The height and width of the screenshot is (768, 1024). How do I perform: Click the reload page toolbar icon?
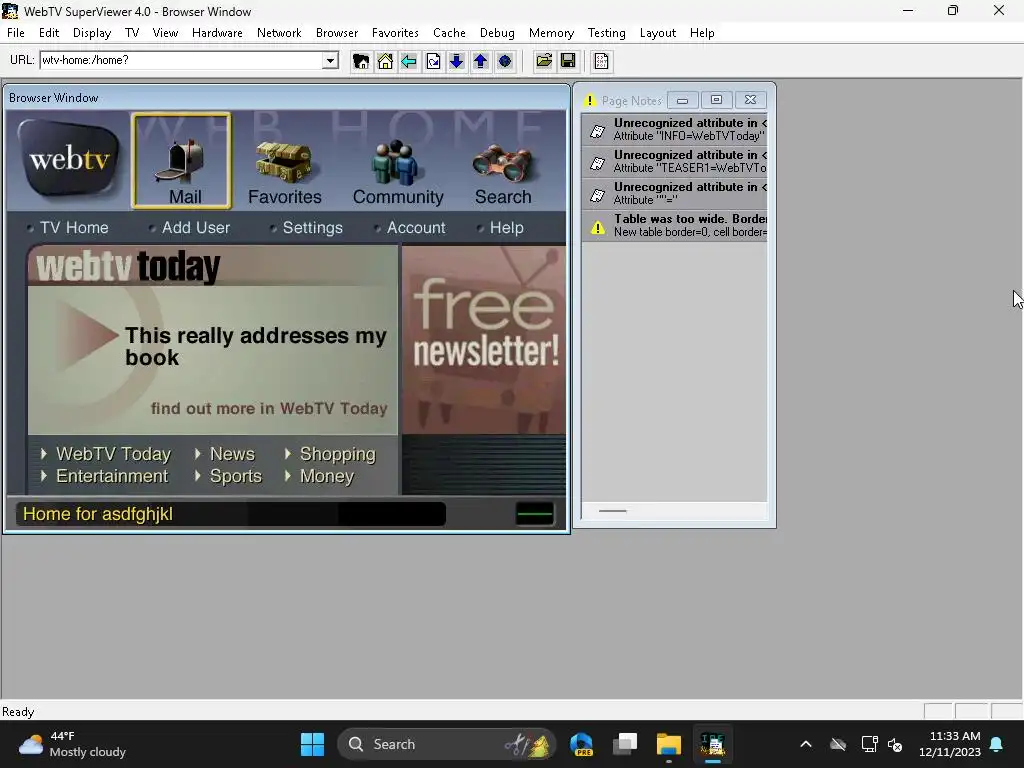[x=433, y=61]
